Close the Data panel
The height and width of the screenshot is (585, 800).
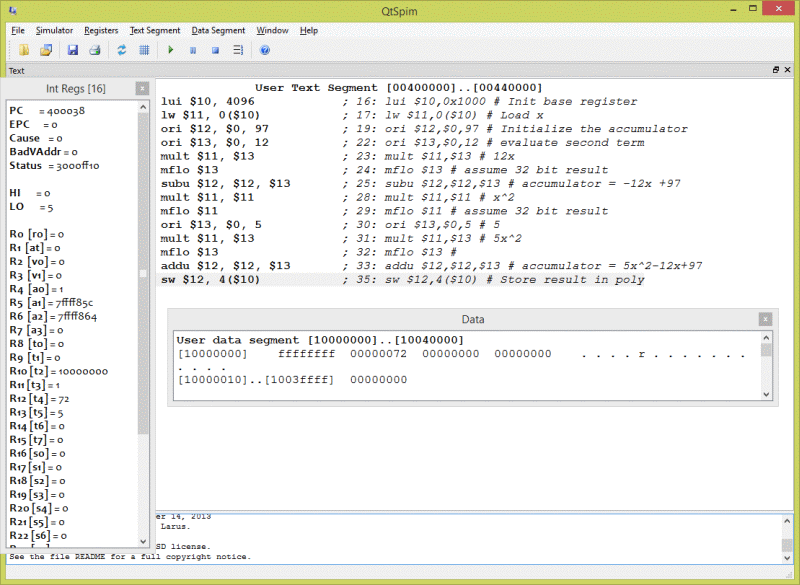(x=765, y=319)
